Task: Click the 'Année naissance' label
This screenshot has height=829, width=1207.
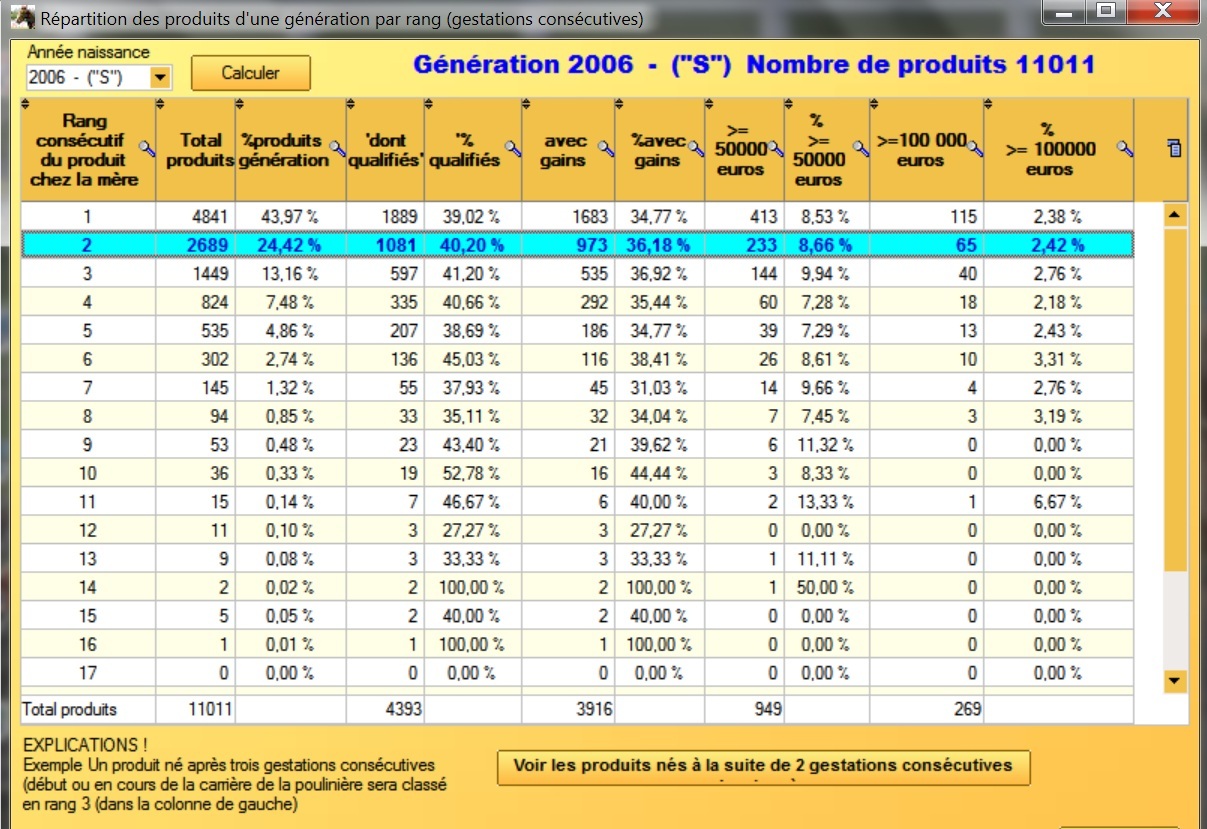Action: [88, 52]
